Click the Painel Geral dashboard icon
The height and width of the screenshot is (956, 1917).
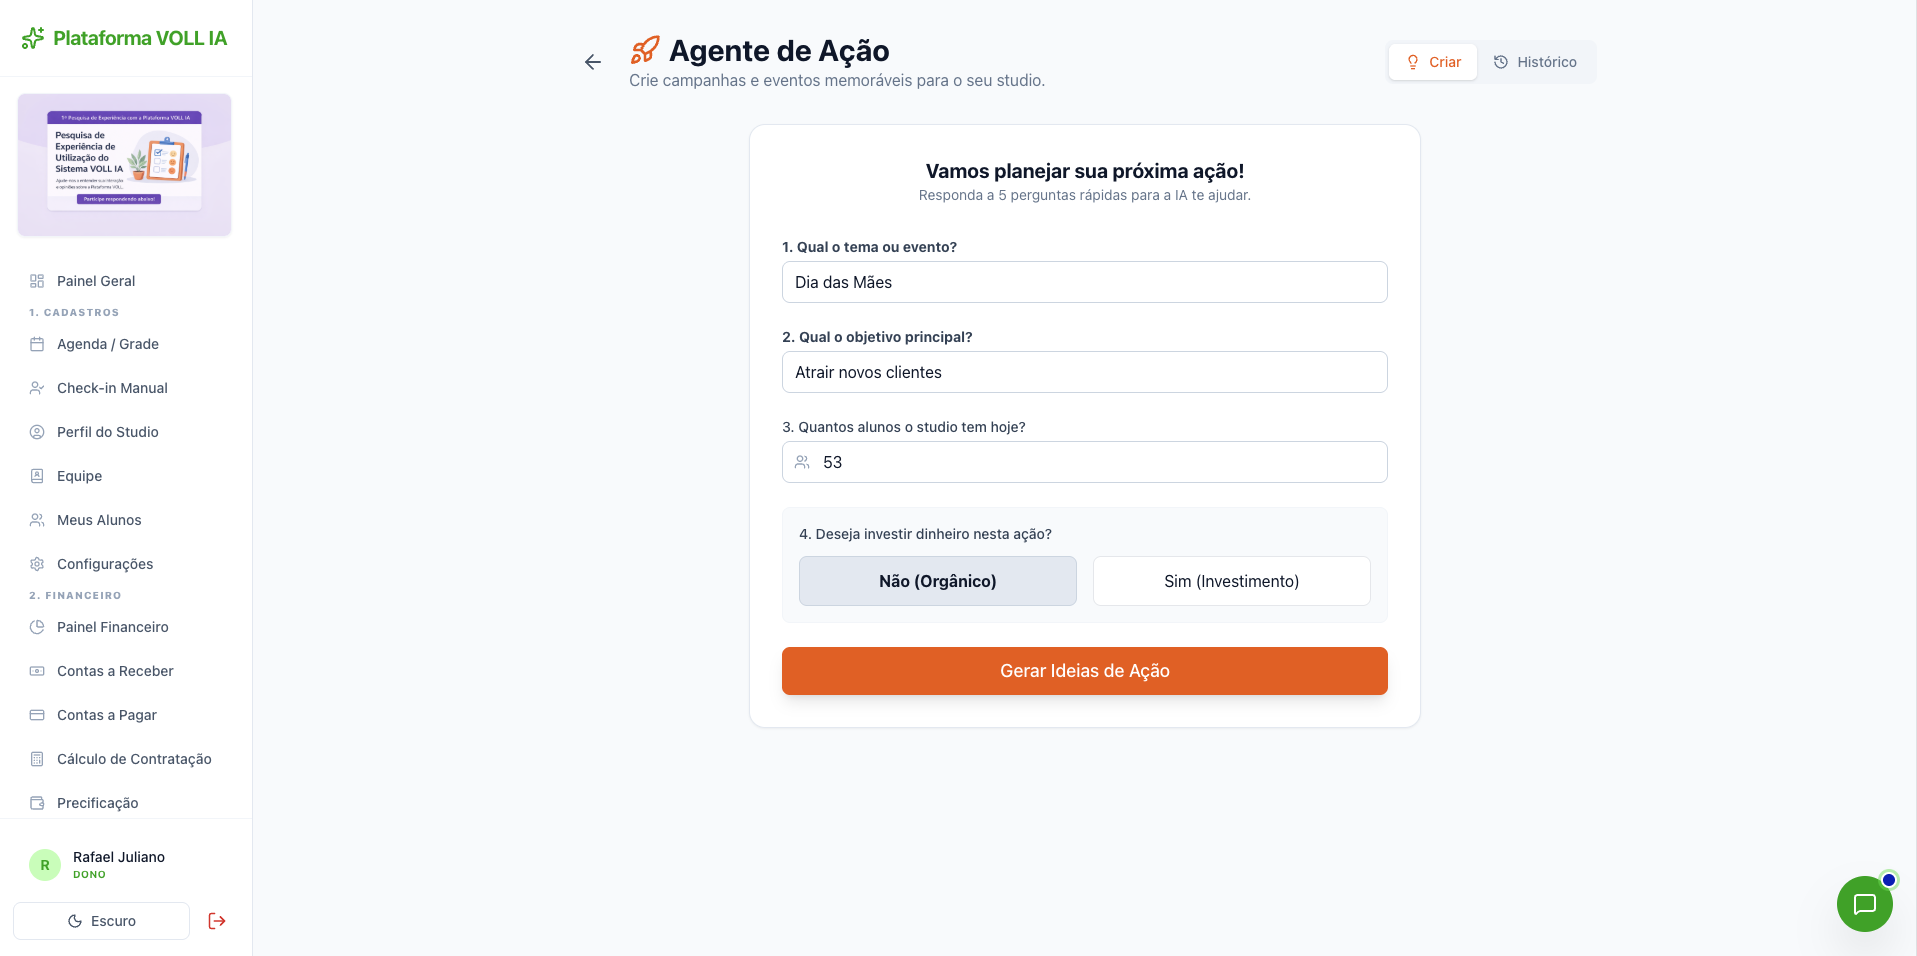click(x=37, y=281)
